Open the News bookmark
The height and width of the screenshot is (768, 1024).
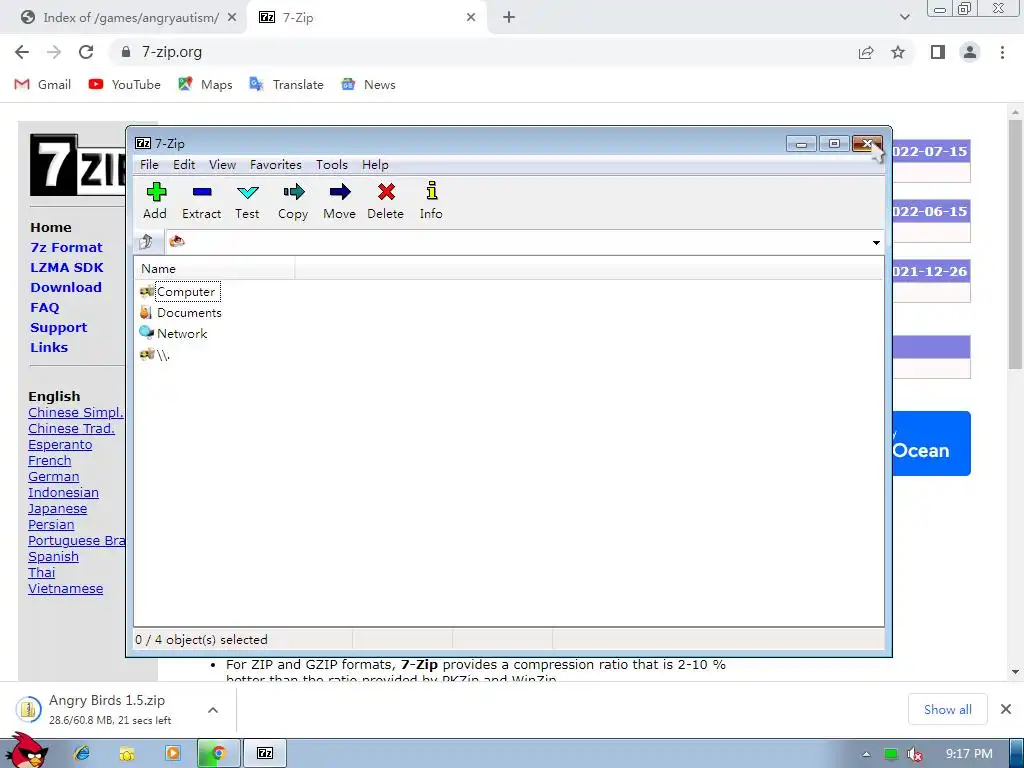pos(368,85)
